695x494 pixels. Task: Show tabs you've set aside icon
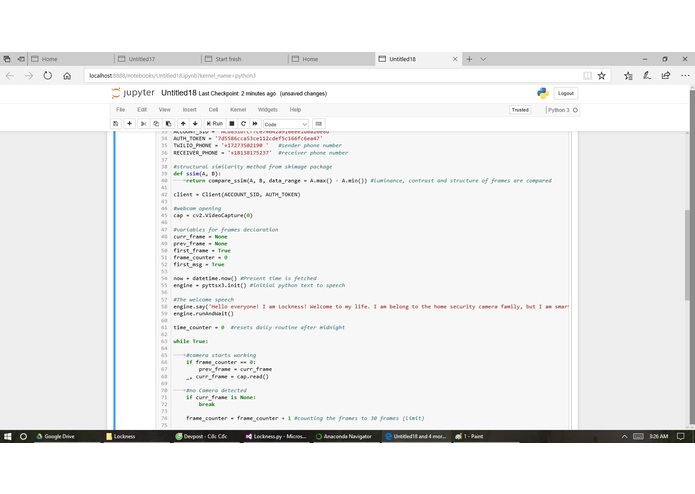7,59
